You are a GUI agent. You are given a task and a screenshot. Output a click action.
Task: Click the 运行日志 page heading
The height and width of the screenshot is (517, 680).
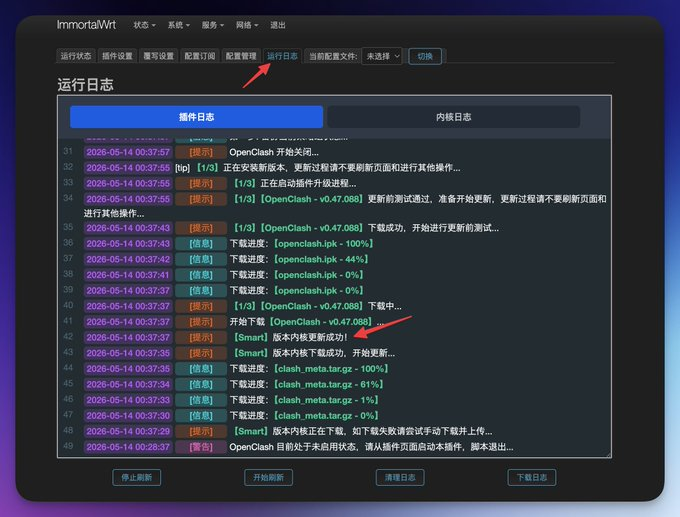click(x=85, y=85)
